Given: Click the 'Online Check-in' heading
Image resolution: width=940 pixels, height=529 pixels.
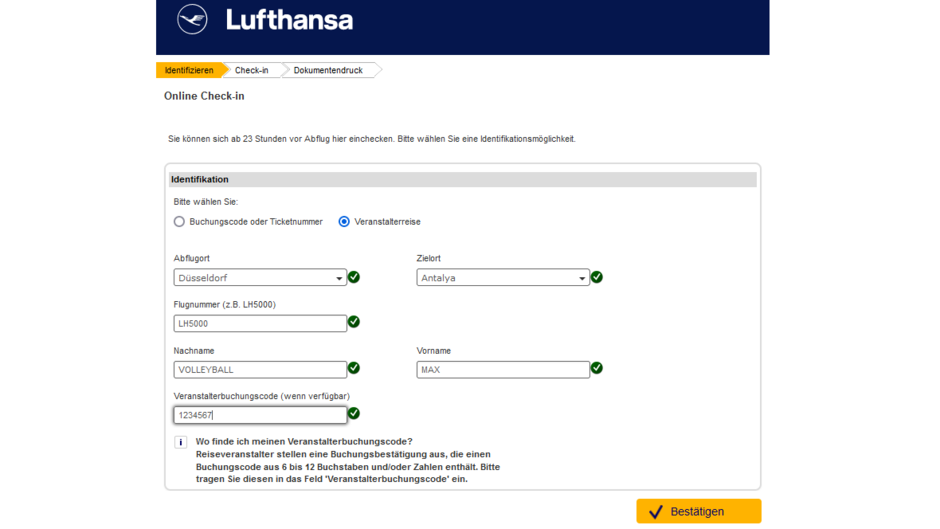Looking at the screenshot, I should (204, 96).
